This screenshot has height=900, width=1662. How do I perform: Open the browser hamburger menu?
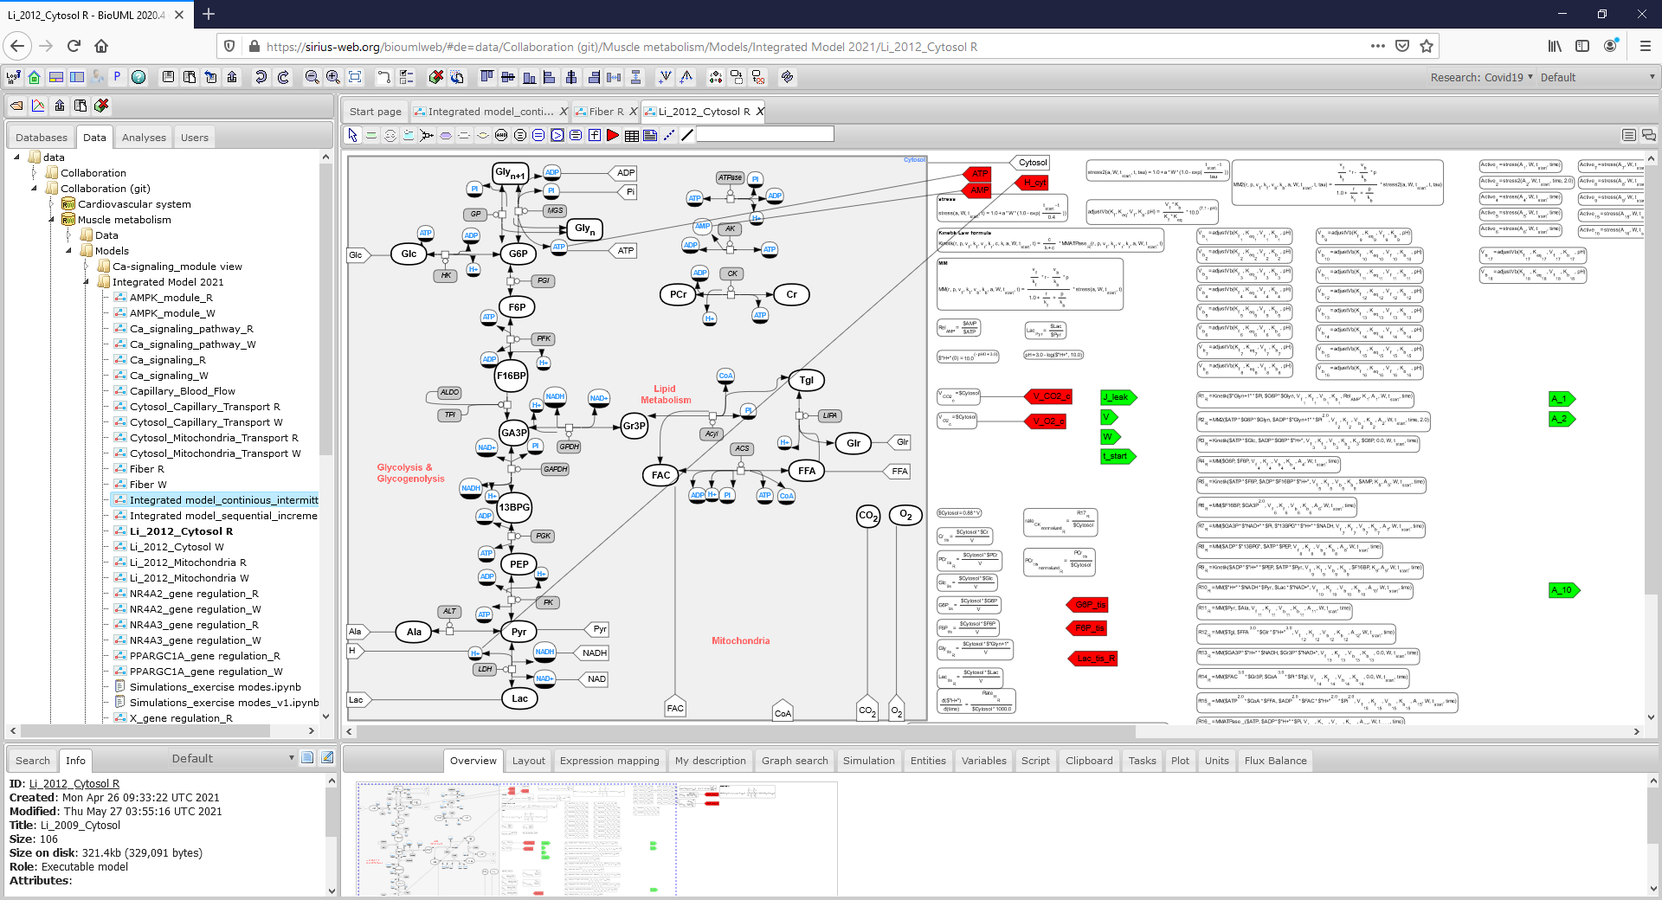tap(1645, 46)
